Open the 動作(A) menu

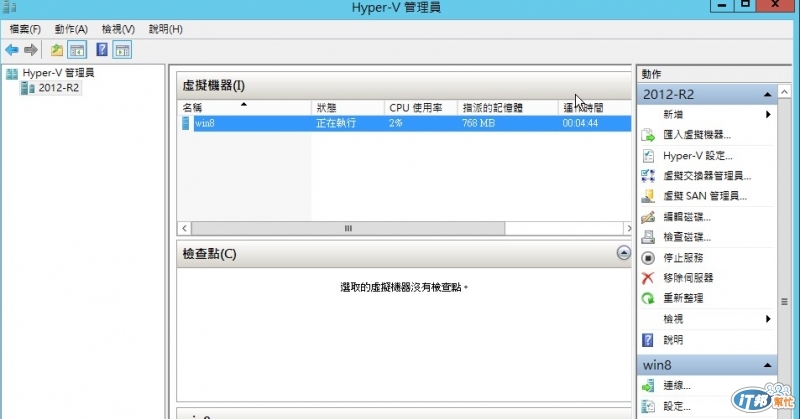[x=71, y=29]
